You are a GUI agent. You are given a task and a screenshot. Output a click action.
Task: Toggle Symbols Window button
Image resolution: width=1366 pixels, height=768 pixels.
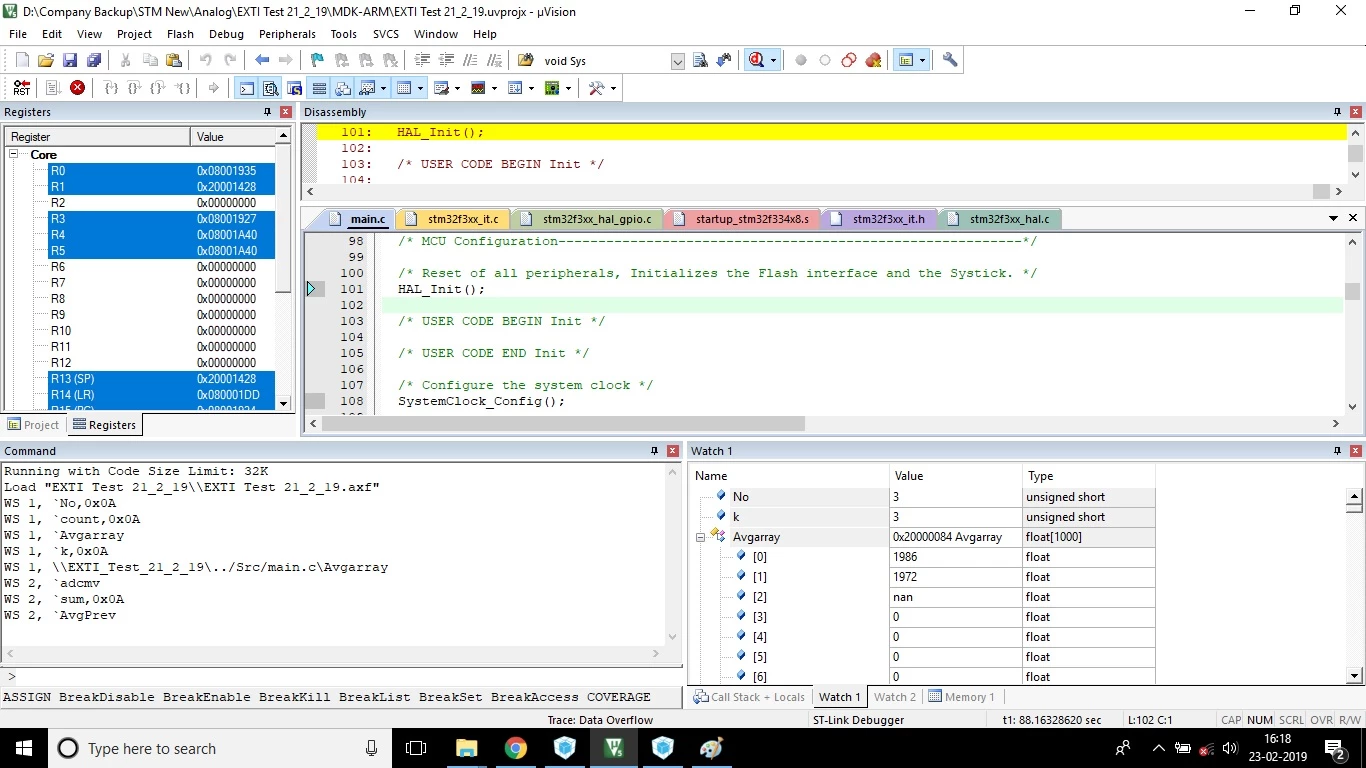point(294,88)
